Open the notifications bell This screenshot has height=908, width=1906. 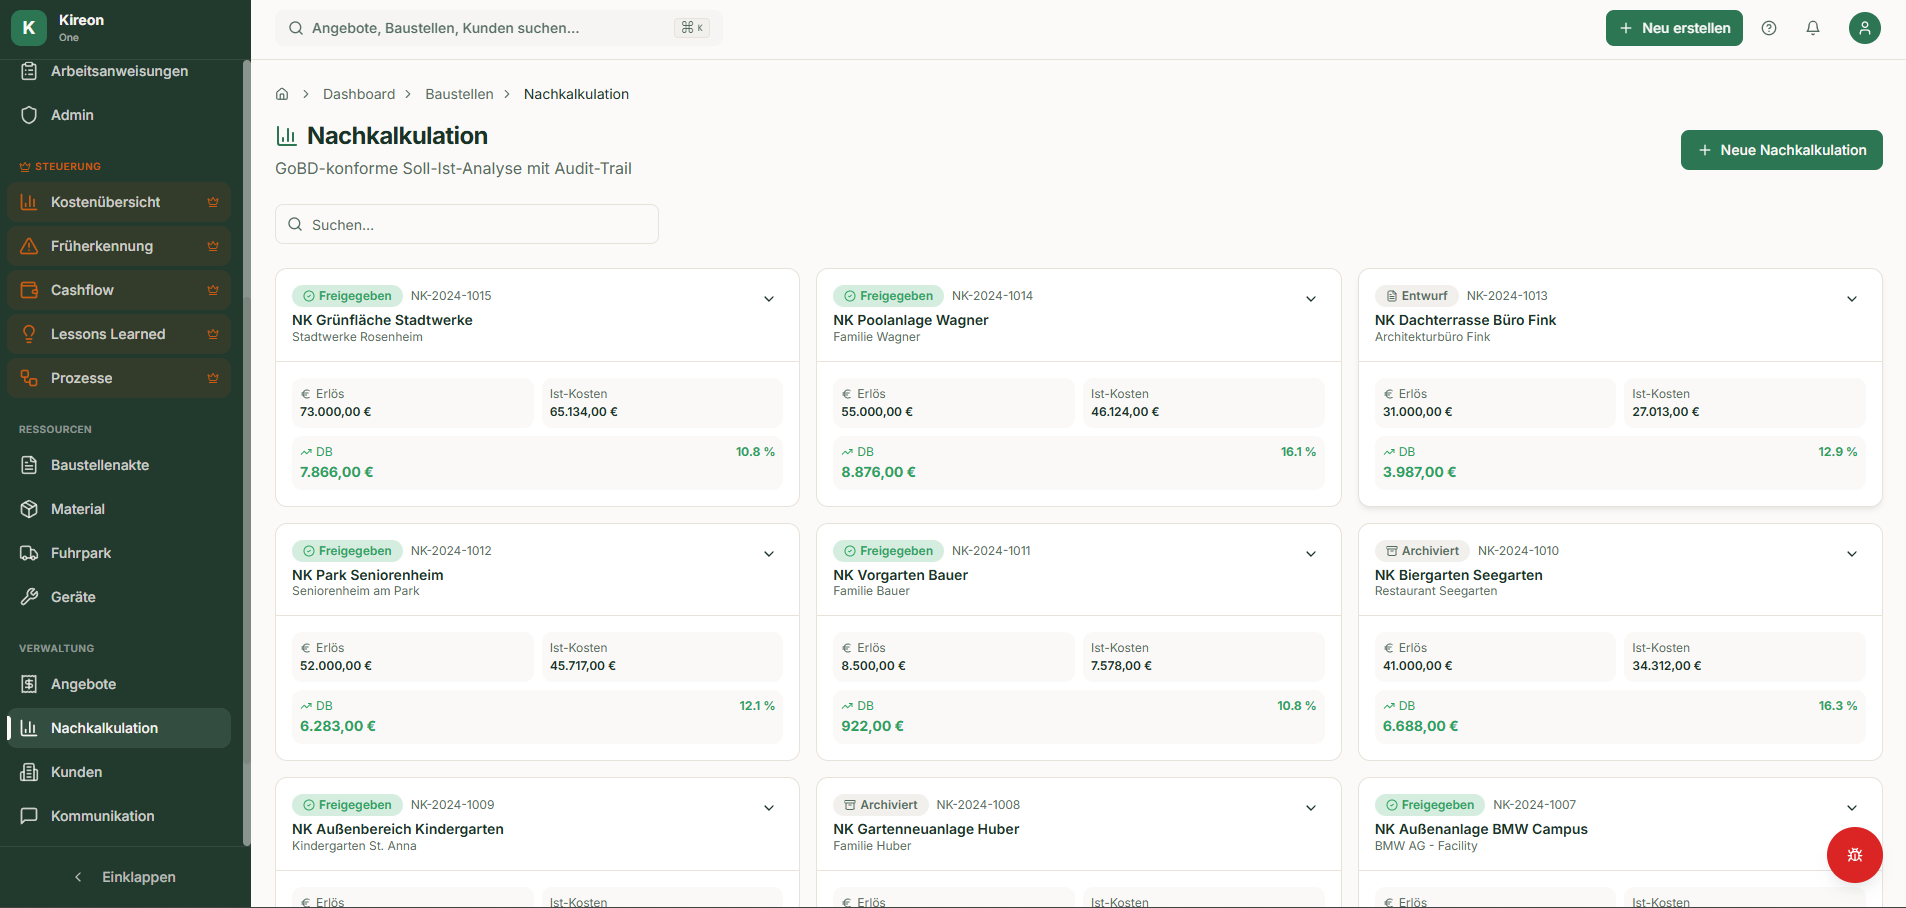click(1813, 28)
